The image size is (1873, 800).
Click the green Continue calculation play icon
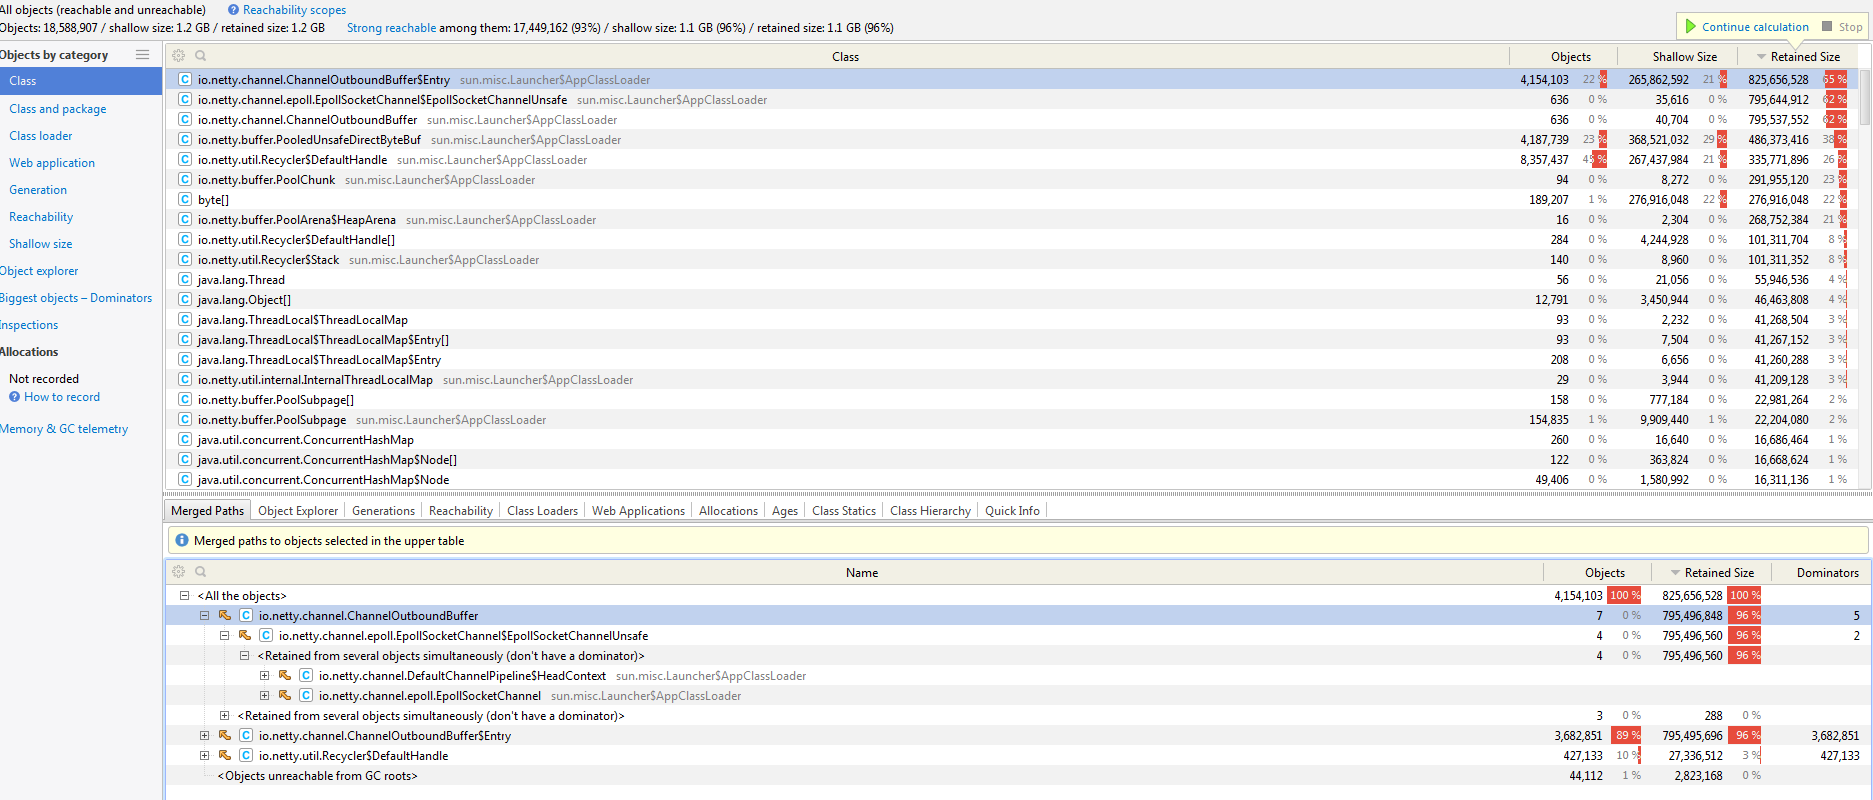(x=1691, y=27)
